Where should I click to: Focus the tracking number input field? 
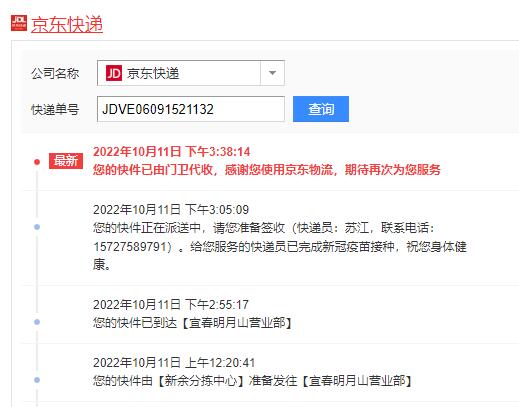tap(191, 109)
